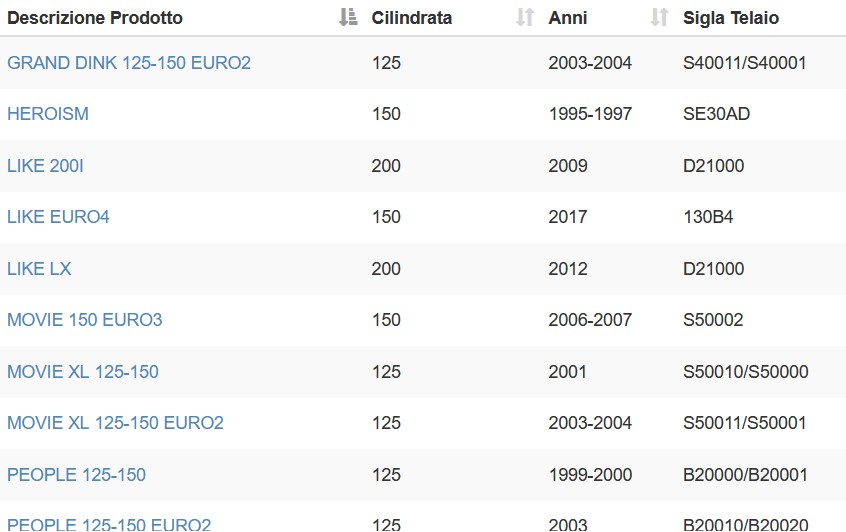Open MOVIE XL 125-150 EURO2 link
The height and width of the screenshot is (532, 846).
(115, 423)
